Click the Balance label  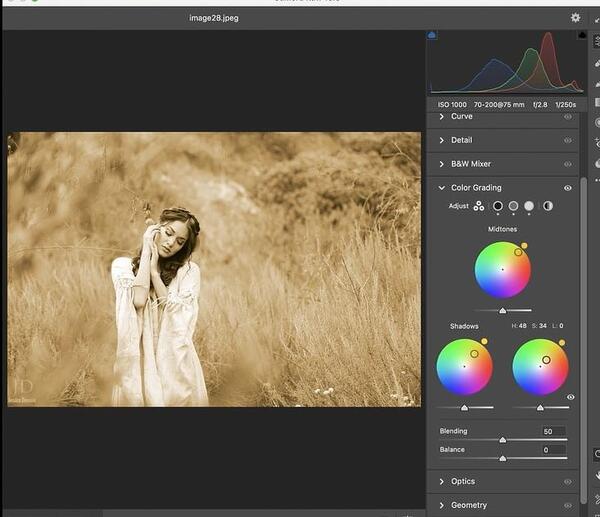point(452,449)
